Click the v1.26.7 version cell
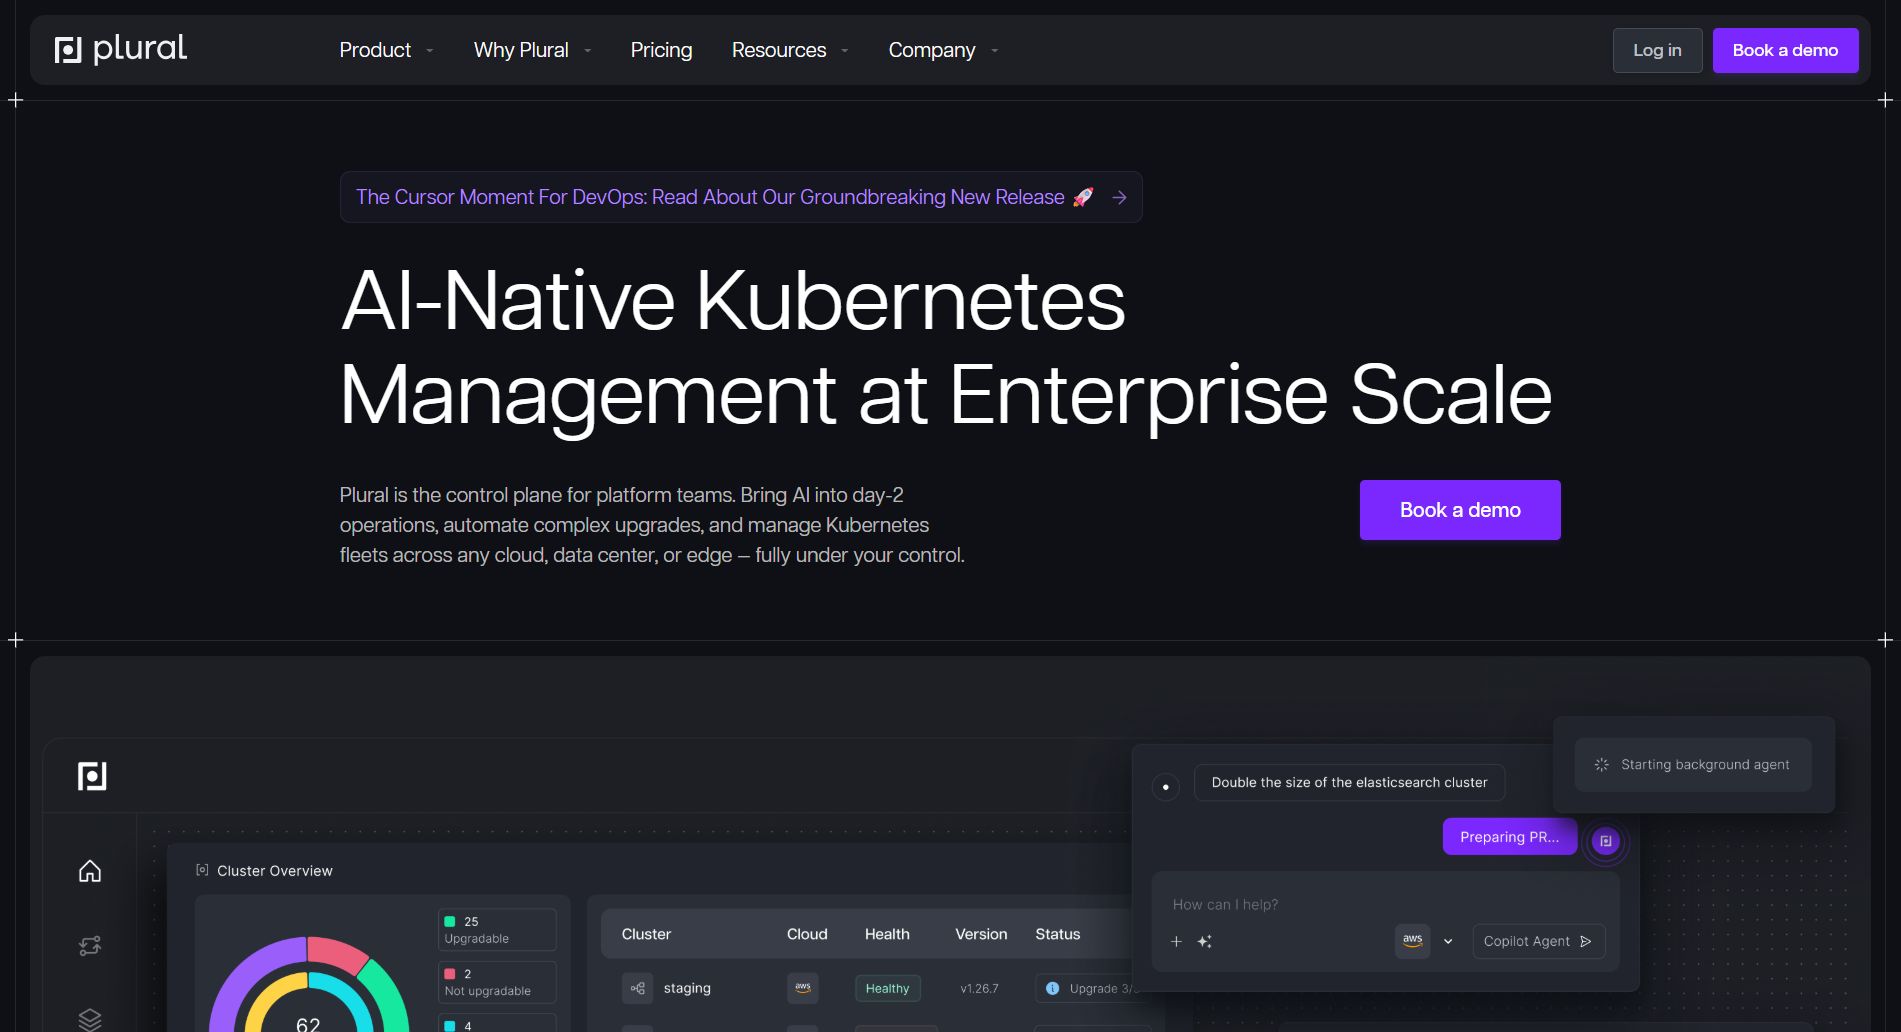This screenshot has height=1032, width=1901. coord(979,988)
